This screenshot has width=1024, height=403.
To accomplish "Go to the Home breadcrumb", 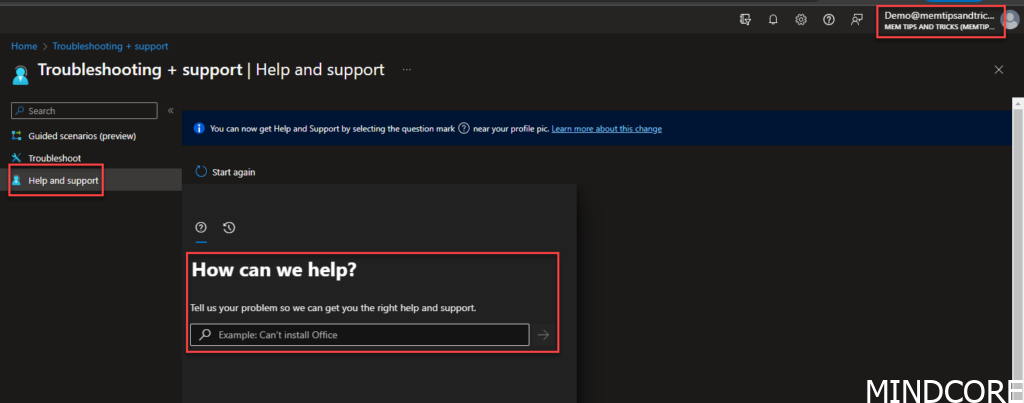I will point(24,46).
